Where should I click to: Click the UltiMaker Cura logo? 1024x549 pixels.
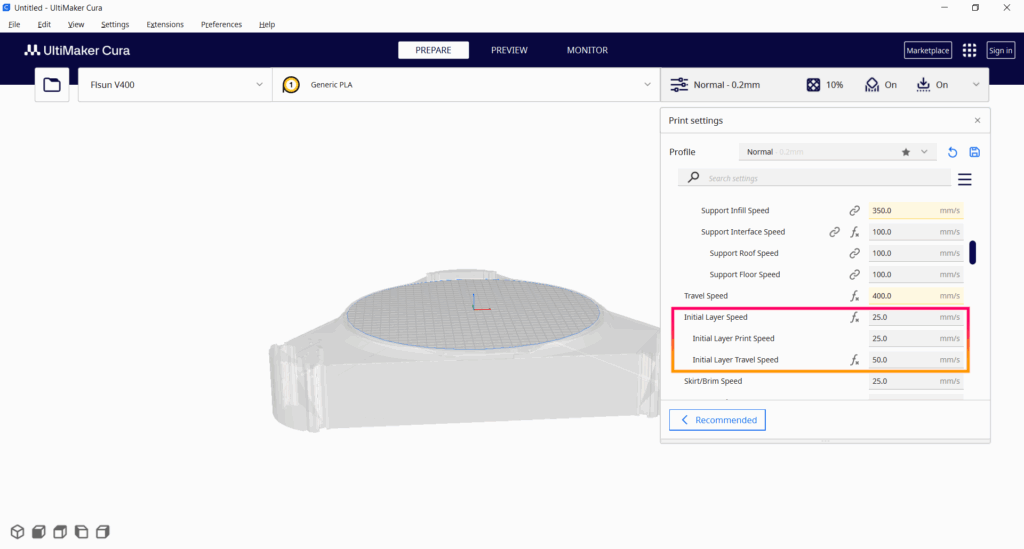[77, 50]
